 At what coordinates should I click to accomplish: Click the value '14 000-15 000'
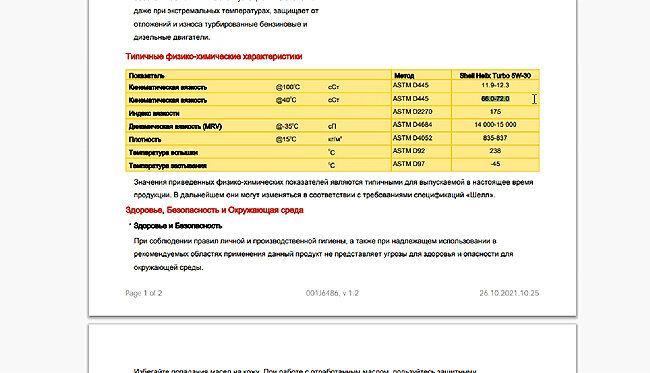pos(495,124)
